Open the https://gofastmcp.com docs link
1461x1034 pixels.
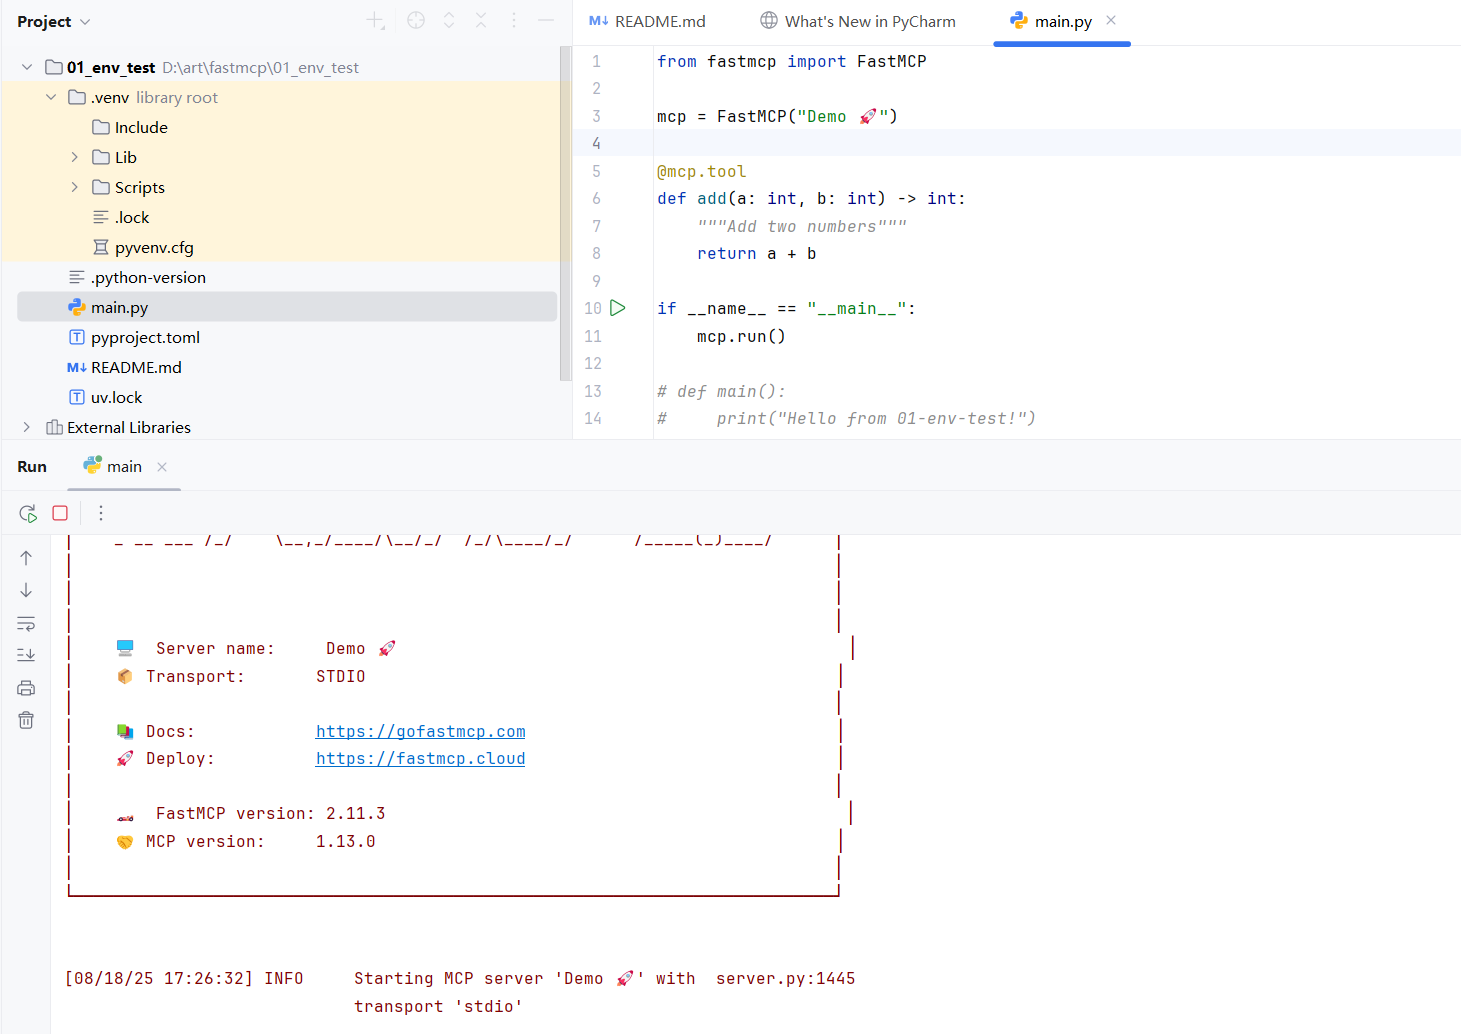tap(421, 732)
